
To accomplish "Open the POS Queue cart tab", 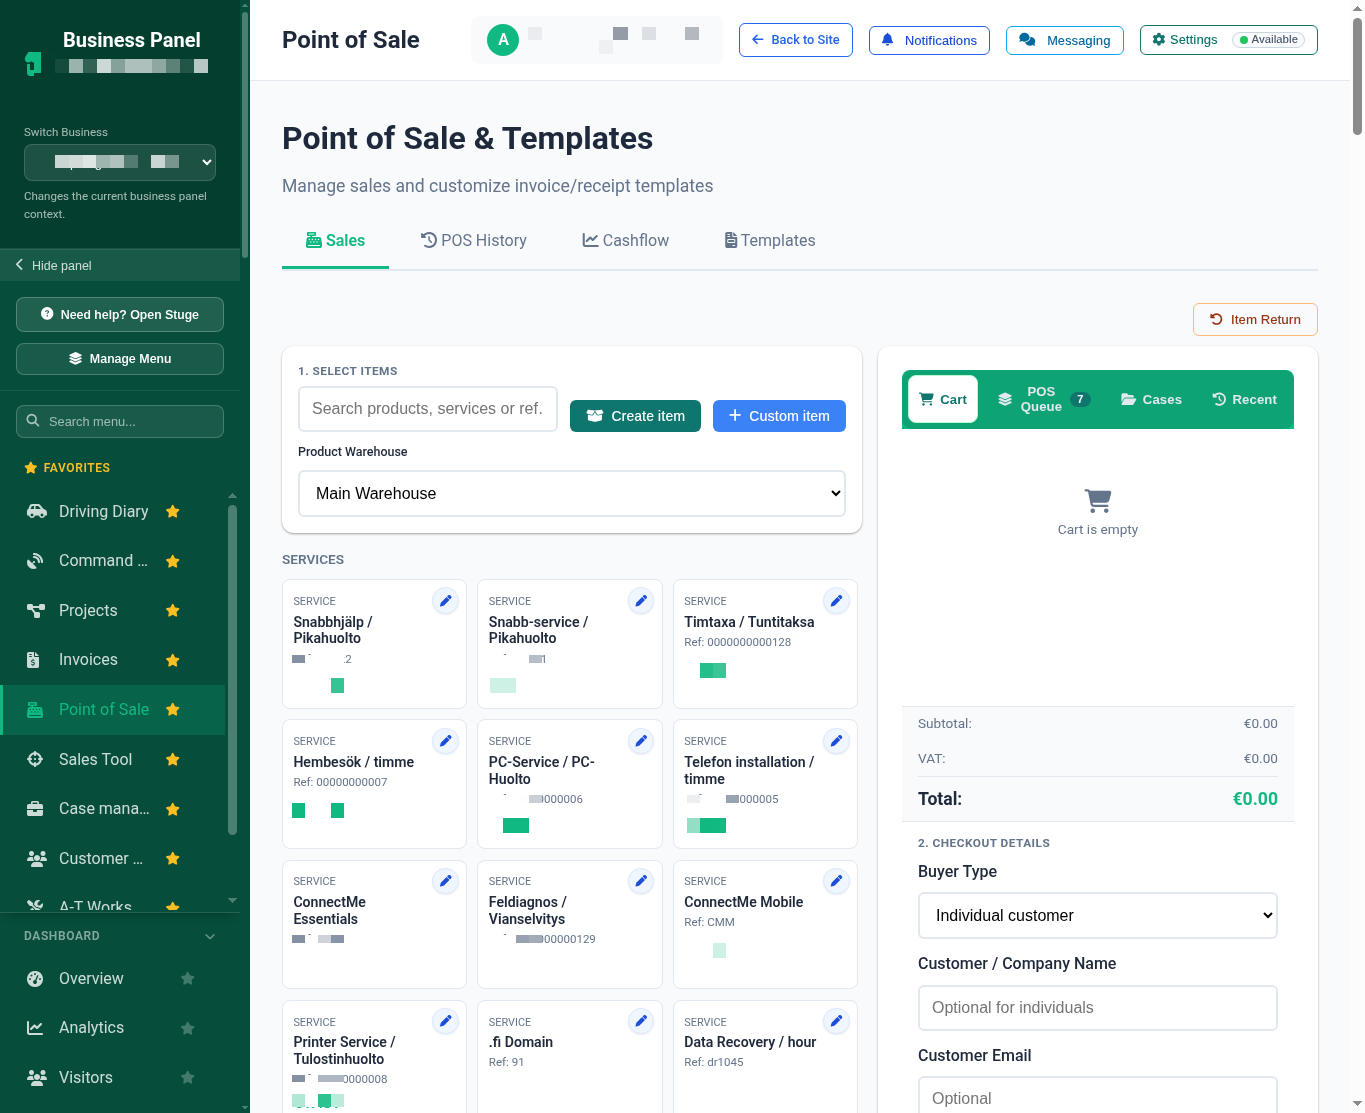I will tap(1043, 399).
